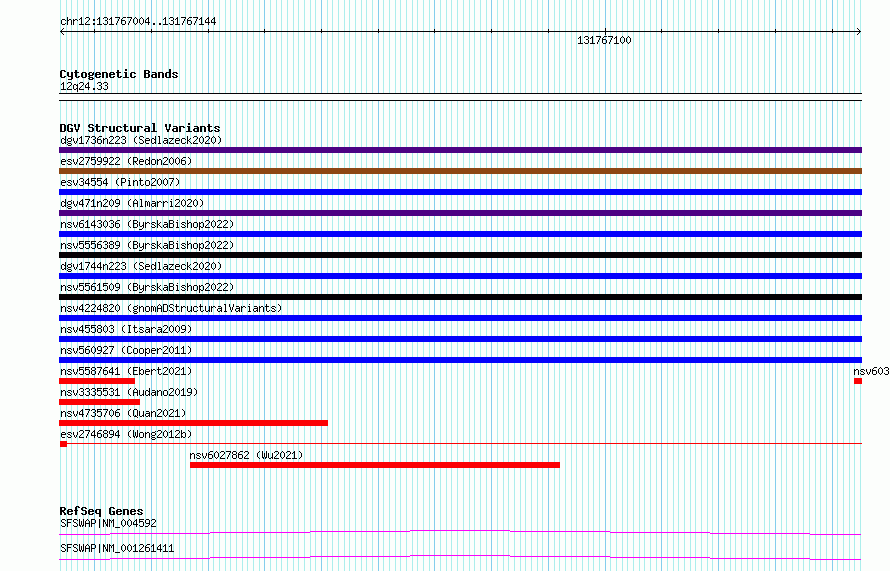Open nsv3335531 (Audano2019) variant label
The height and width of the screenshot is (571, 890).
[x=129, y=392]
